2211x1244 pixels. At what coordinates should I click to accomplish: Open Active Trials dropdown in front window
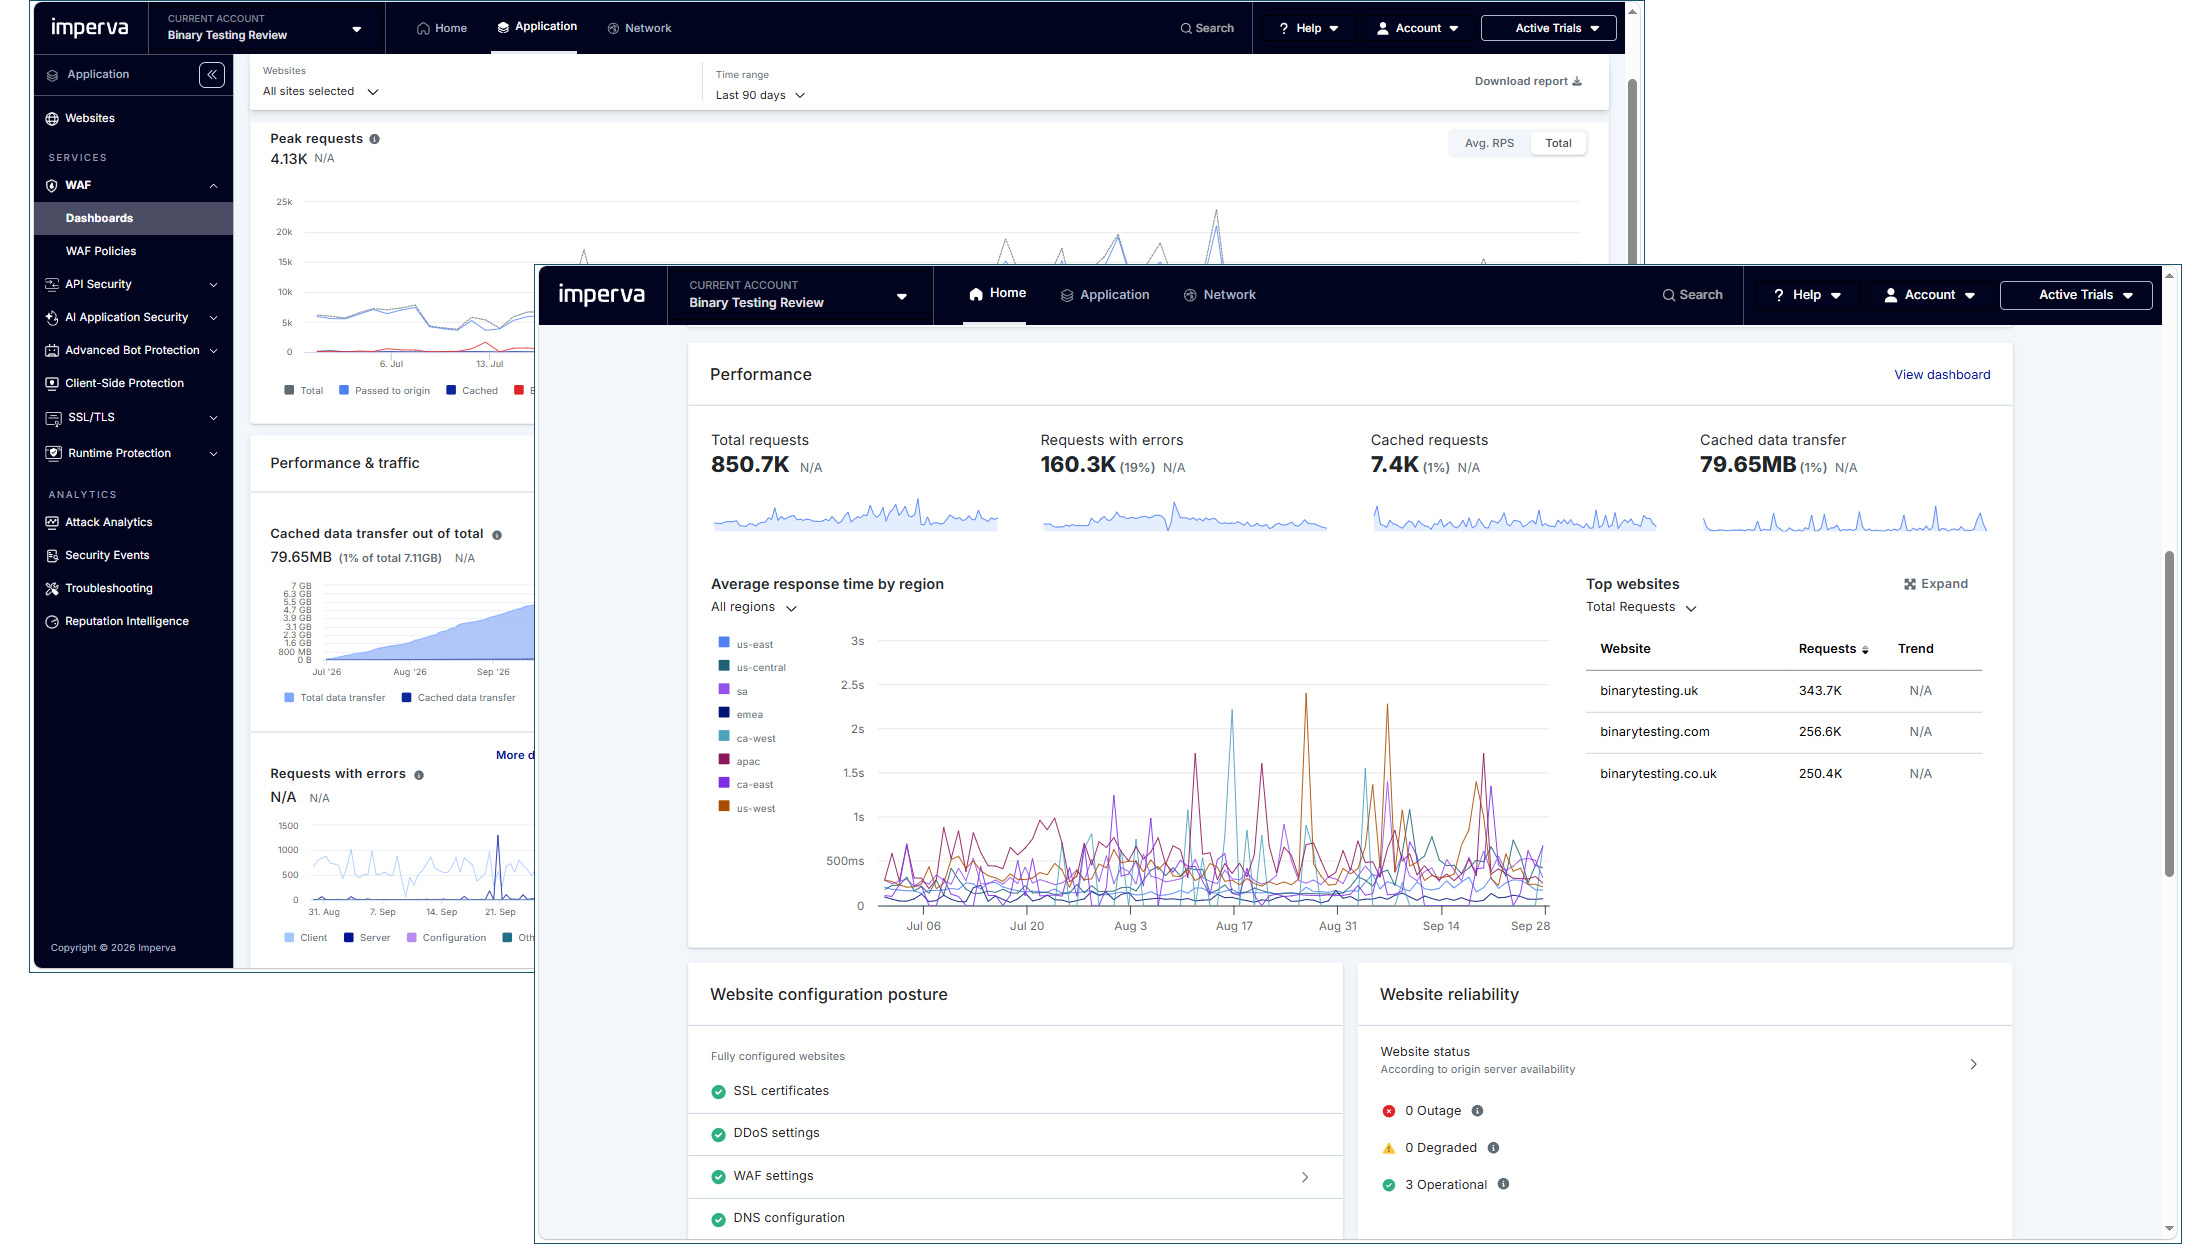click(2076, 295)
